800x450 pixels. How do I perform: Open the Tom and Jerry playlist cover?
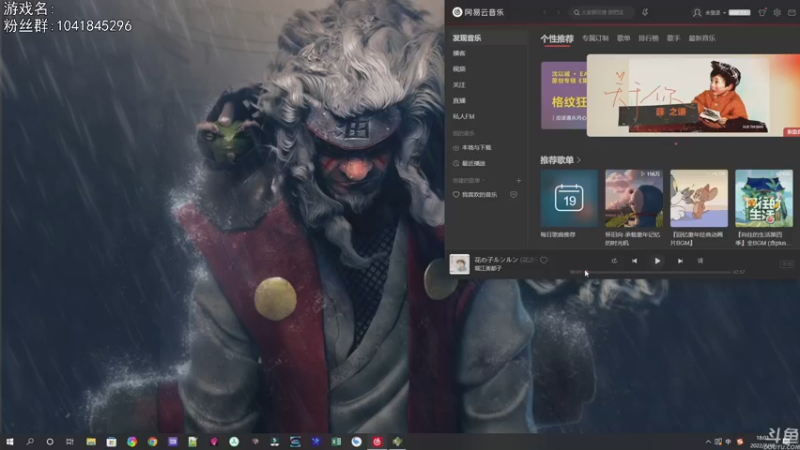698,198
